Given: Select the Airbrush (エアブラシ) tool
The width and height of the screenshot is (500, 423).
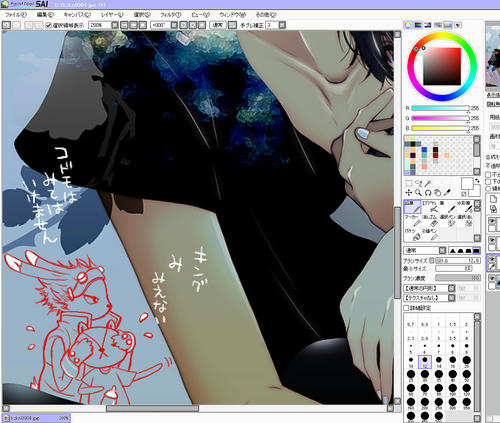Looking at the screenshot, I should pyautogui.click(x=430, y=207).
